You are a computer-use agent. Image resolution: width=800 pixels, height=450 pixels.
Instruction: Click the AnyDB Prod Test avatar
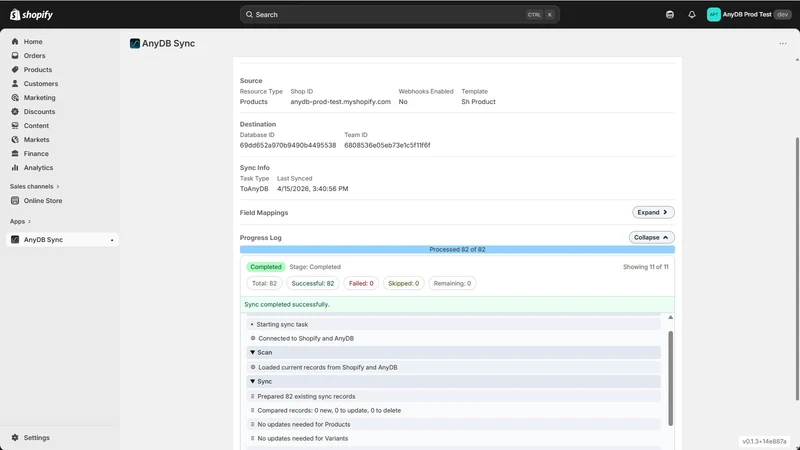click(713, 14)
